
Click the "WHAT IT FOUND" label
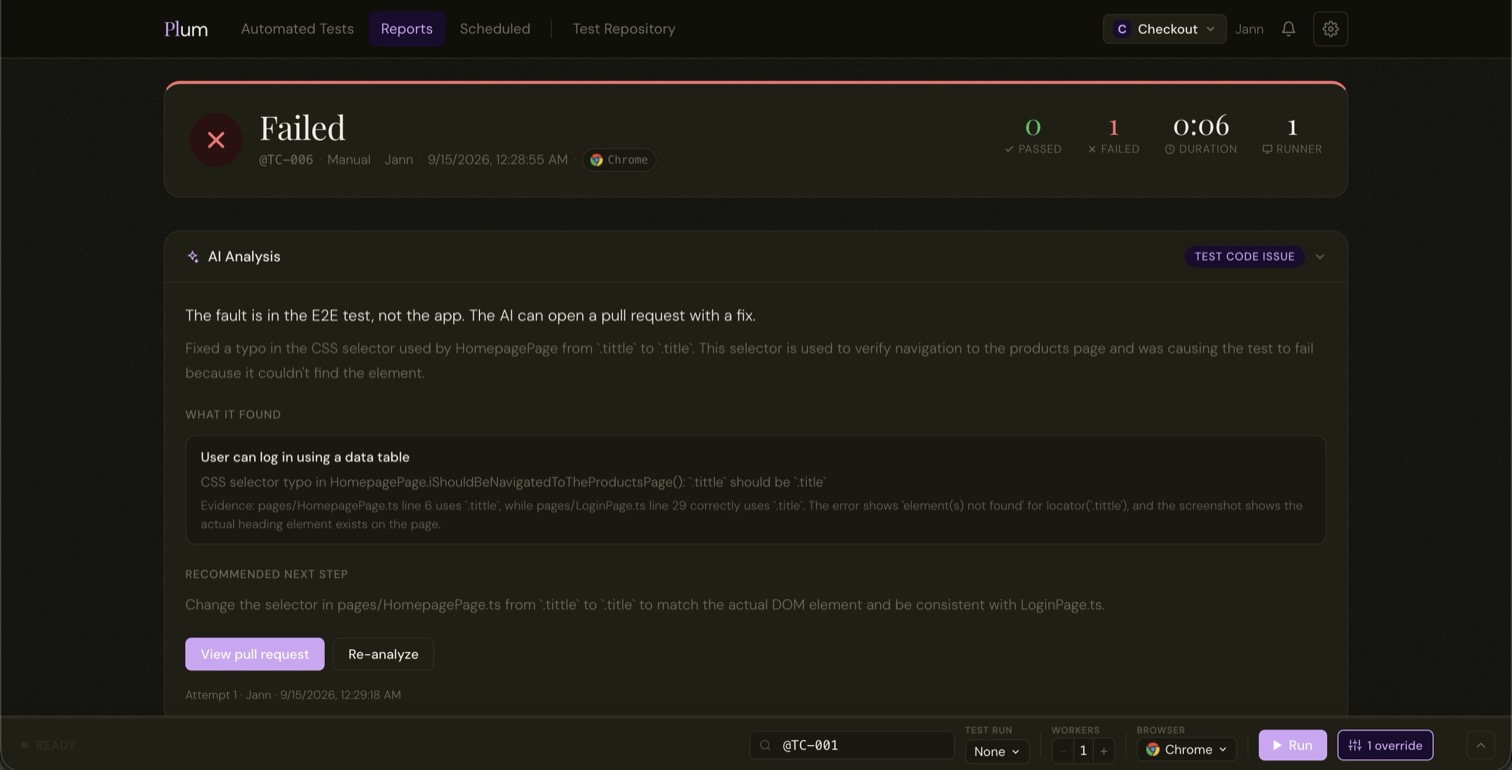(x=233, y=415)
